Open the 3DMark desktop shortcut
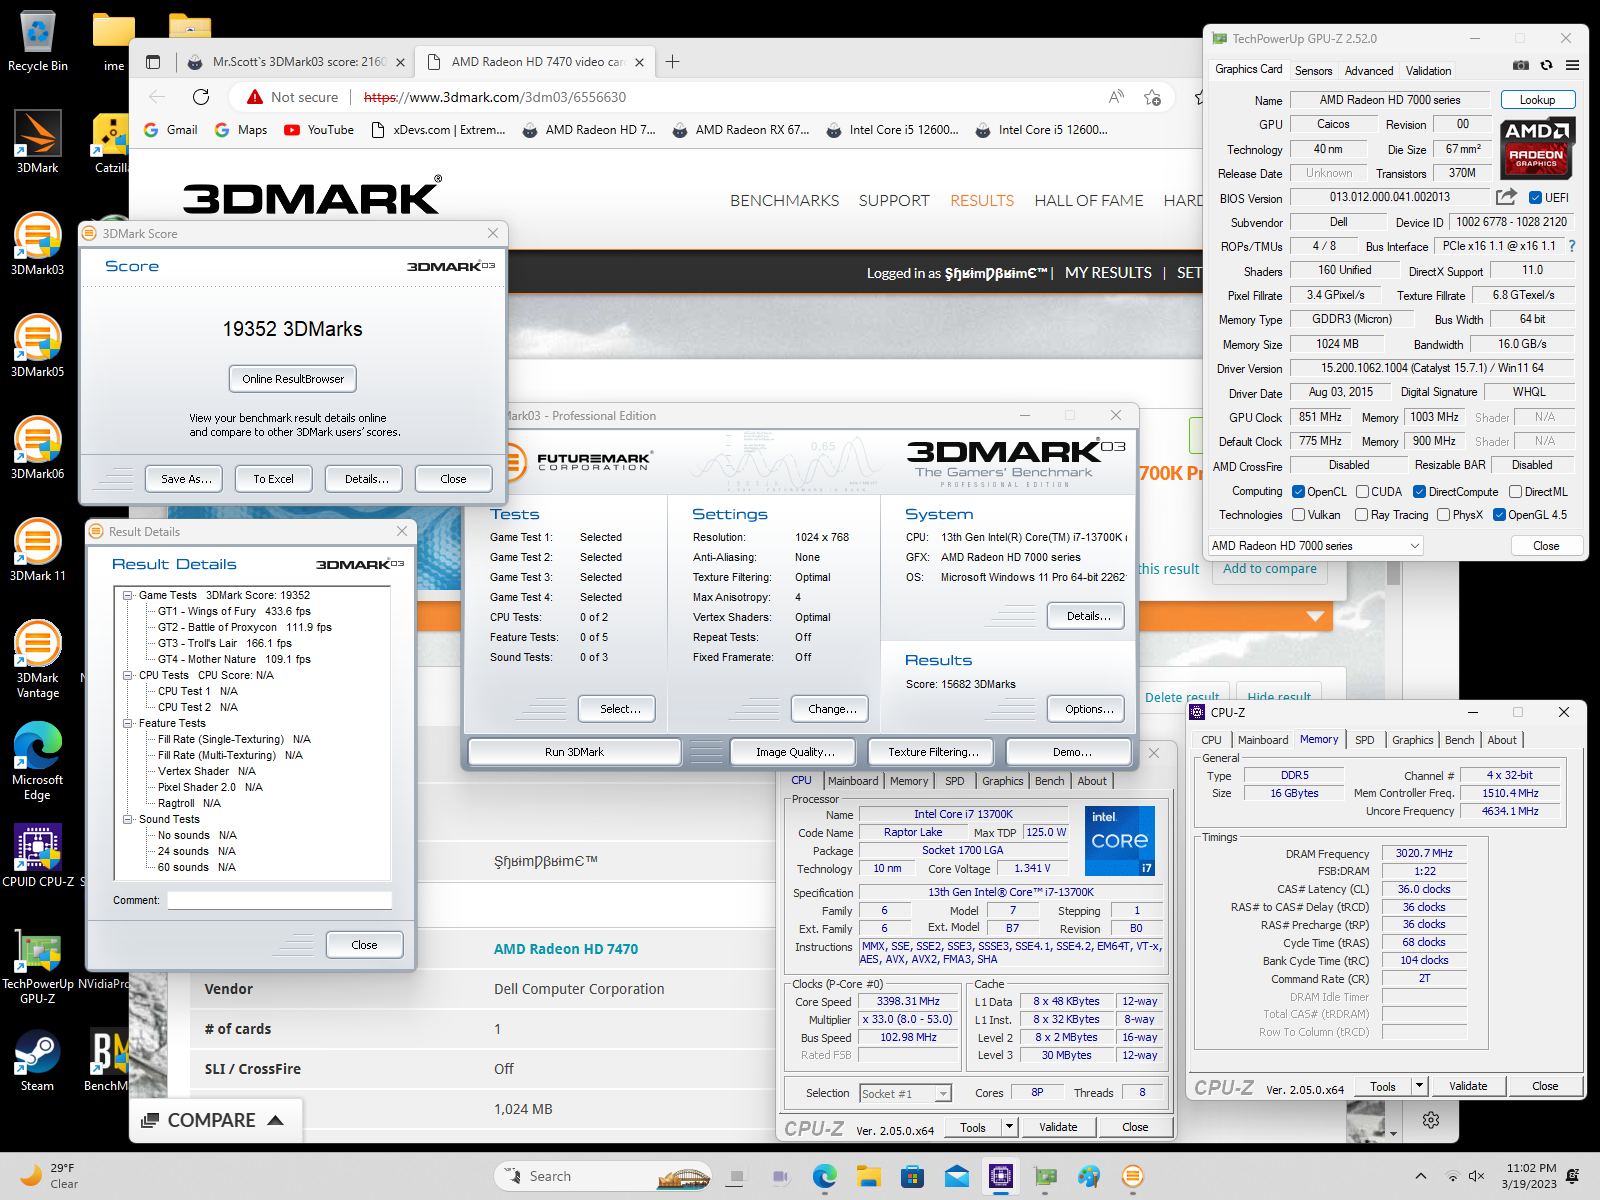Screen dimensions: 1600x1200 tap(38, 142)
